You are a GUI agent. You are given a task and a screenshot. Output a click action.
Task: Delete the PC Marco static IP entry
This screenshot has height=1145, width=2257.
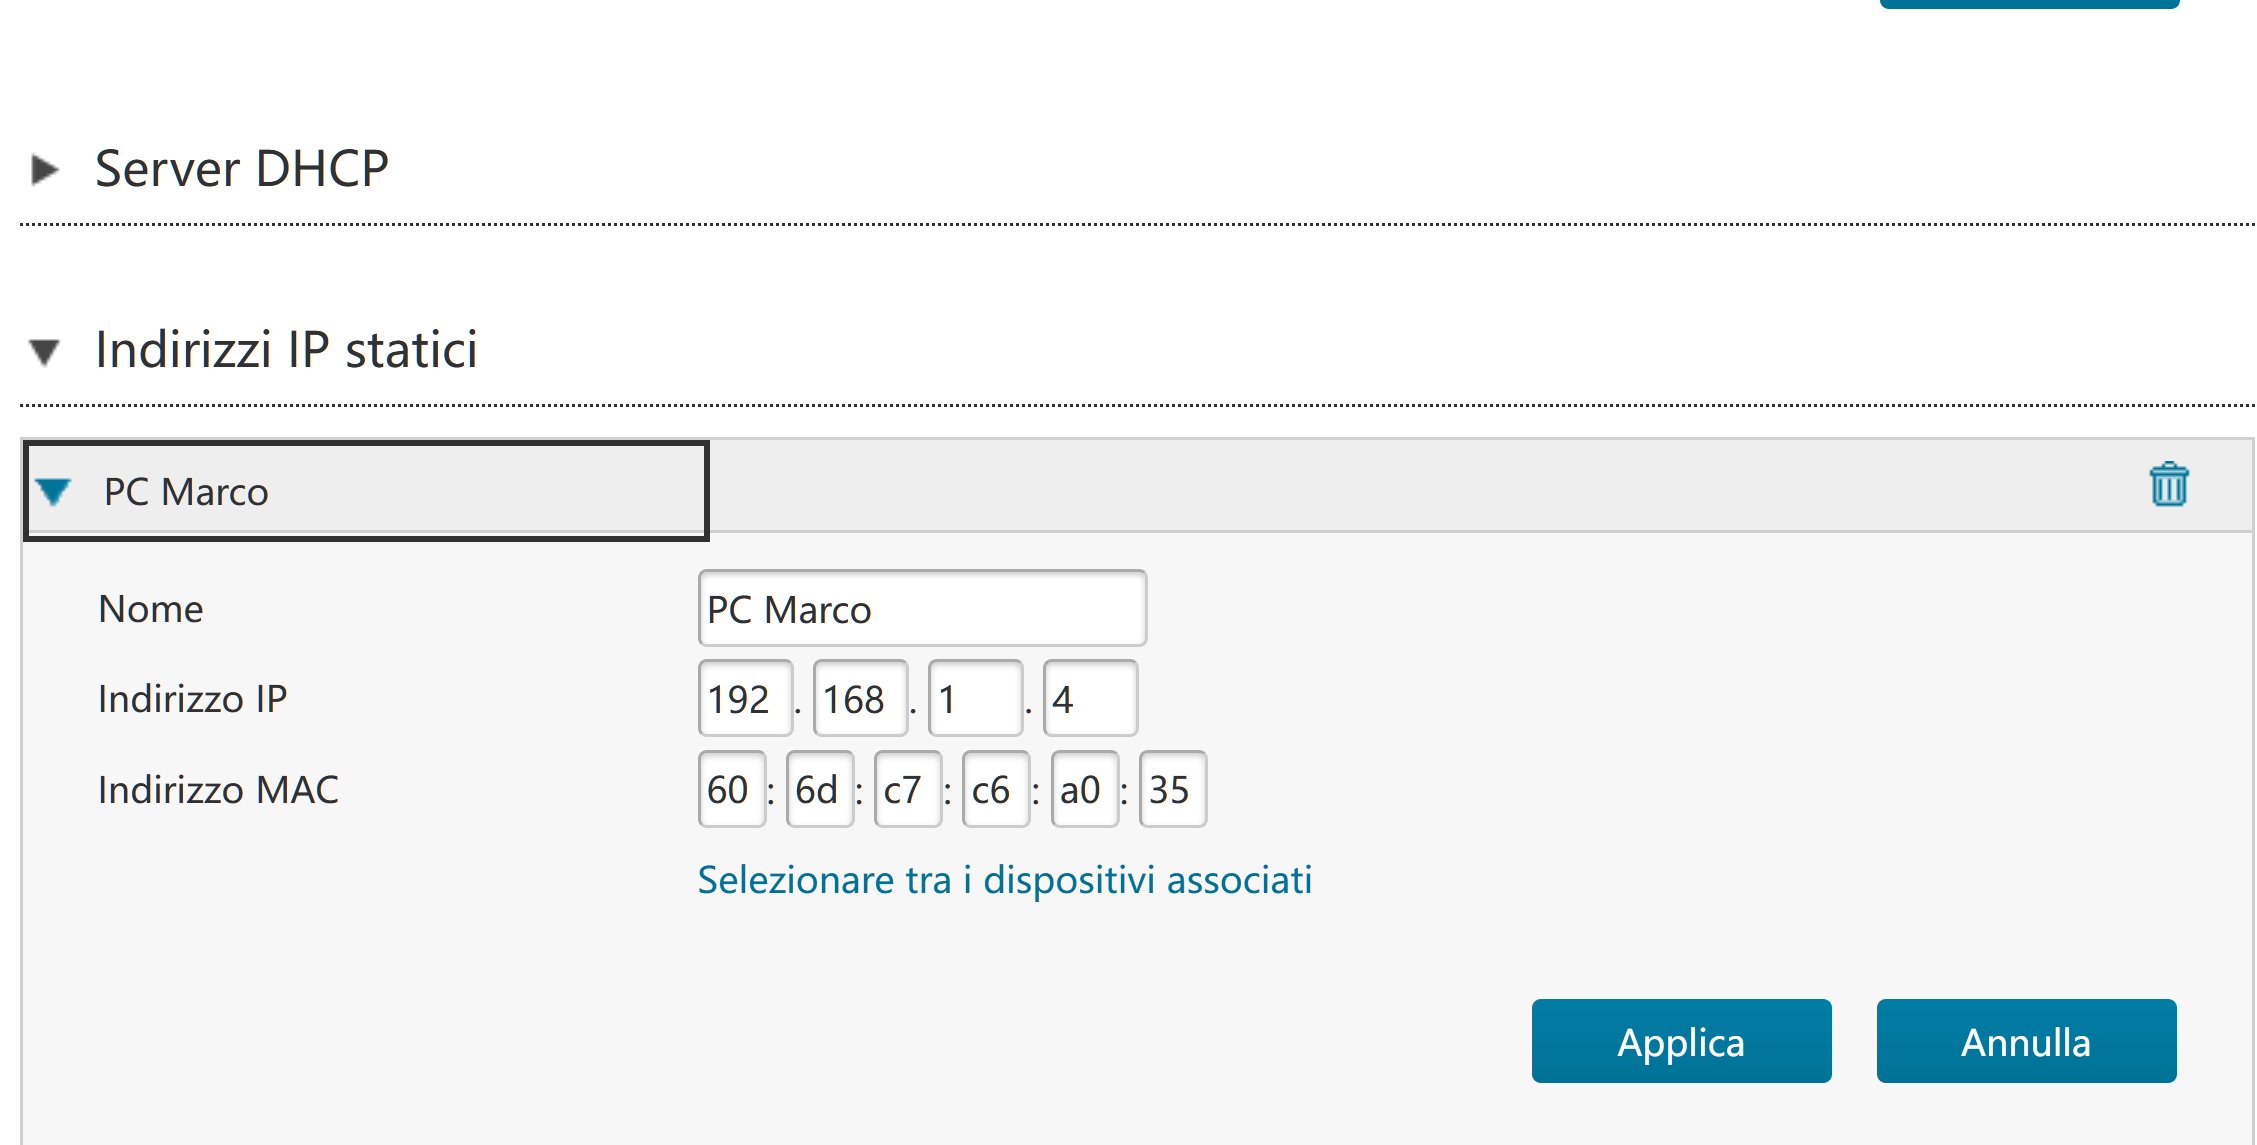click(x=2167, y=486)
